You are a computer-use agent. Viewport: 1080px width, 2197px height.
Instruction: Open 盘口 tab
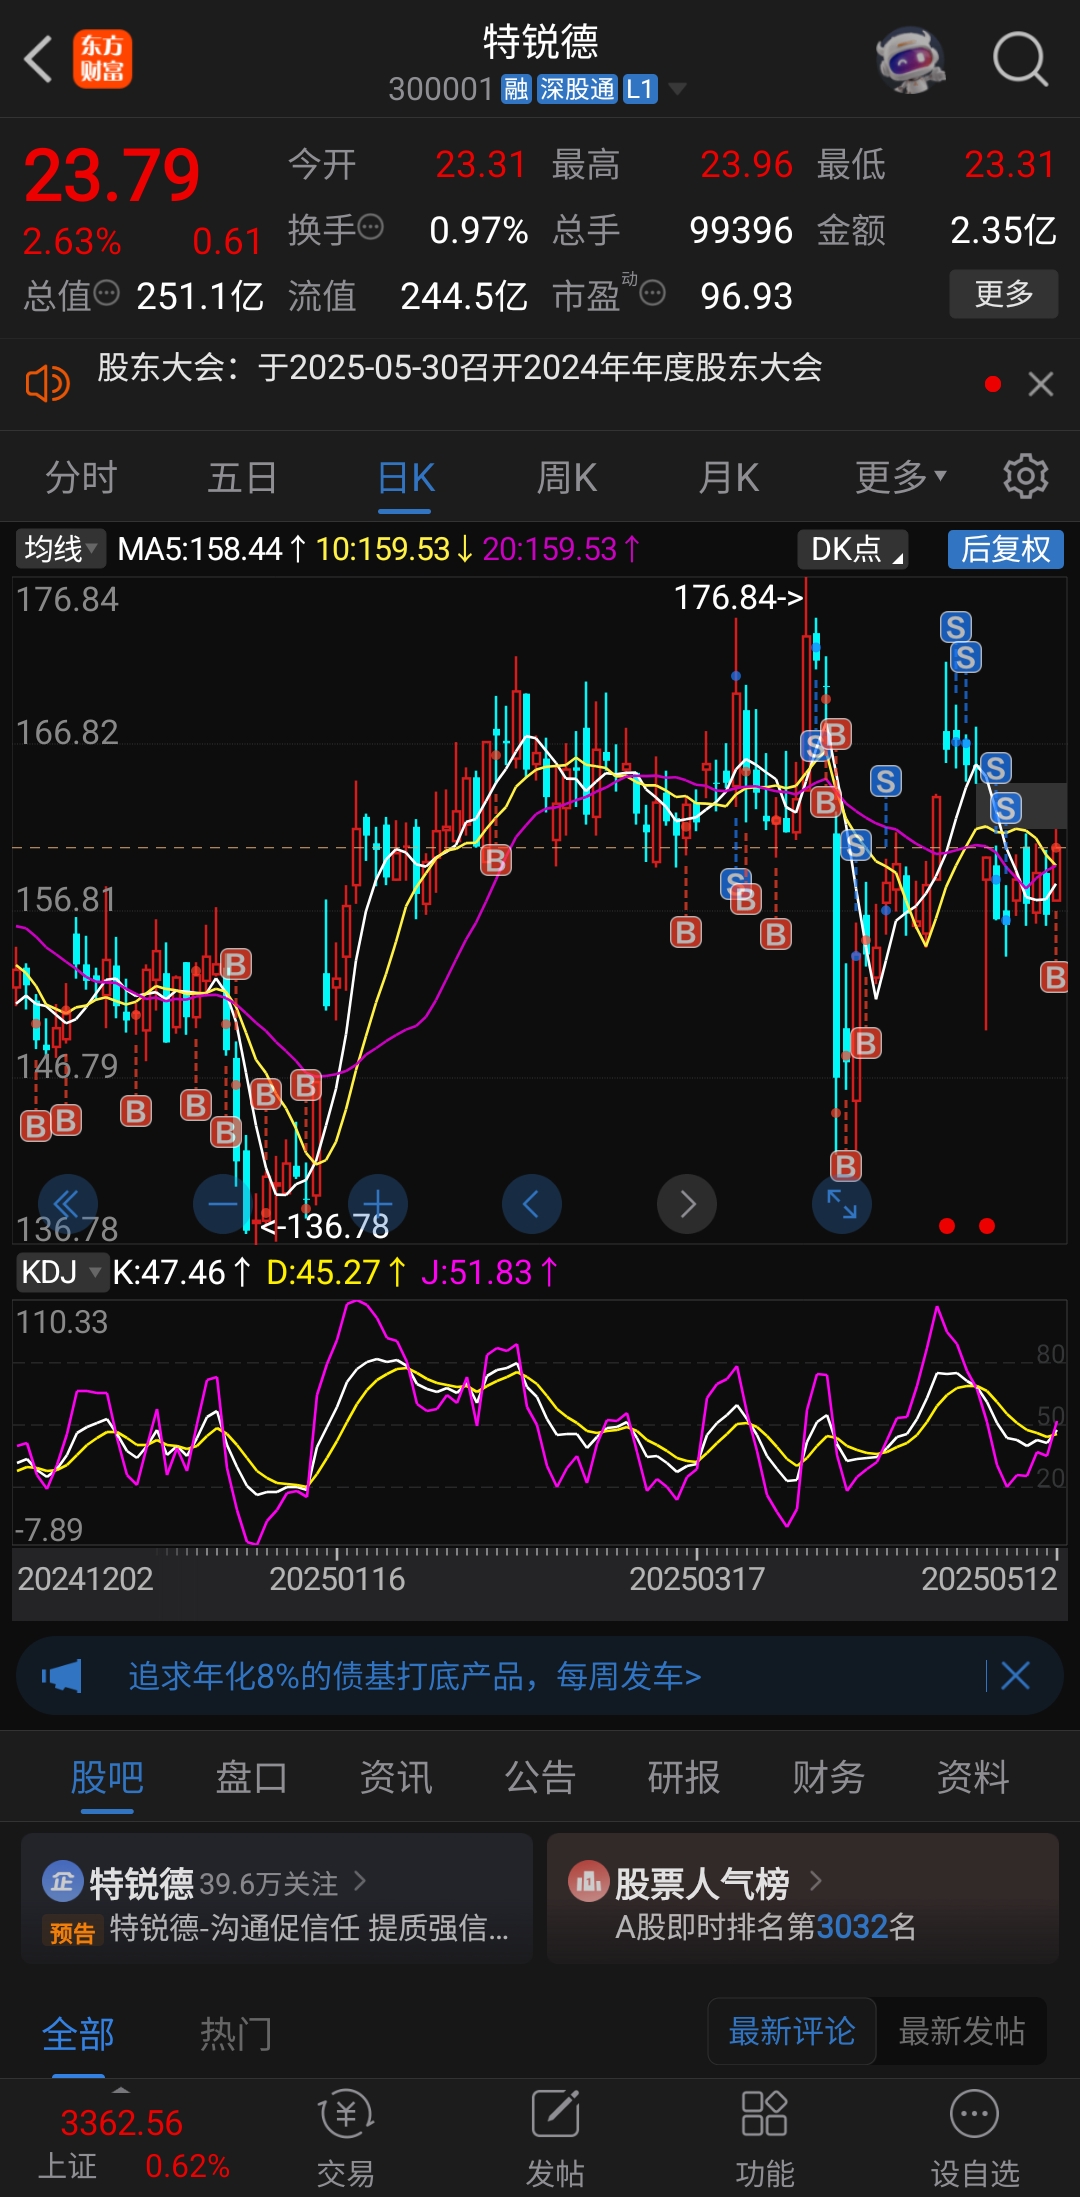click(251, 1777)
